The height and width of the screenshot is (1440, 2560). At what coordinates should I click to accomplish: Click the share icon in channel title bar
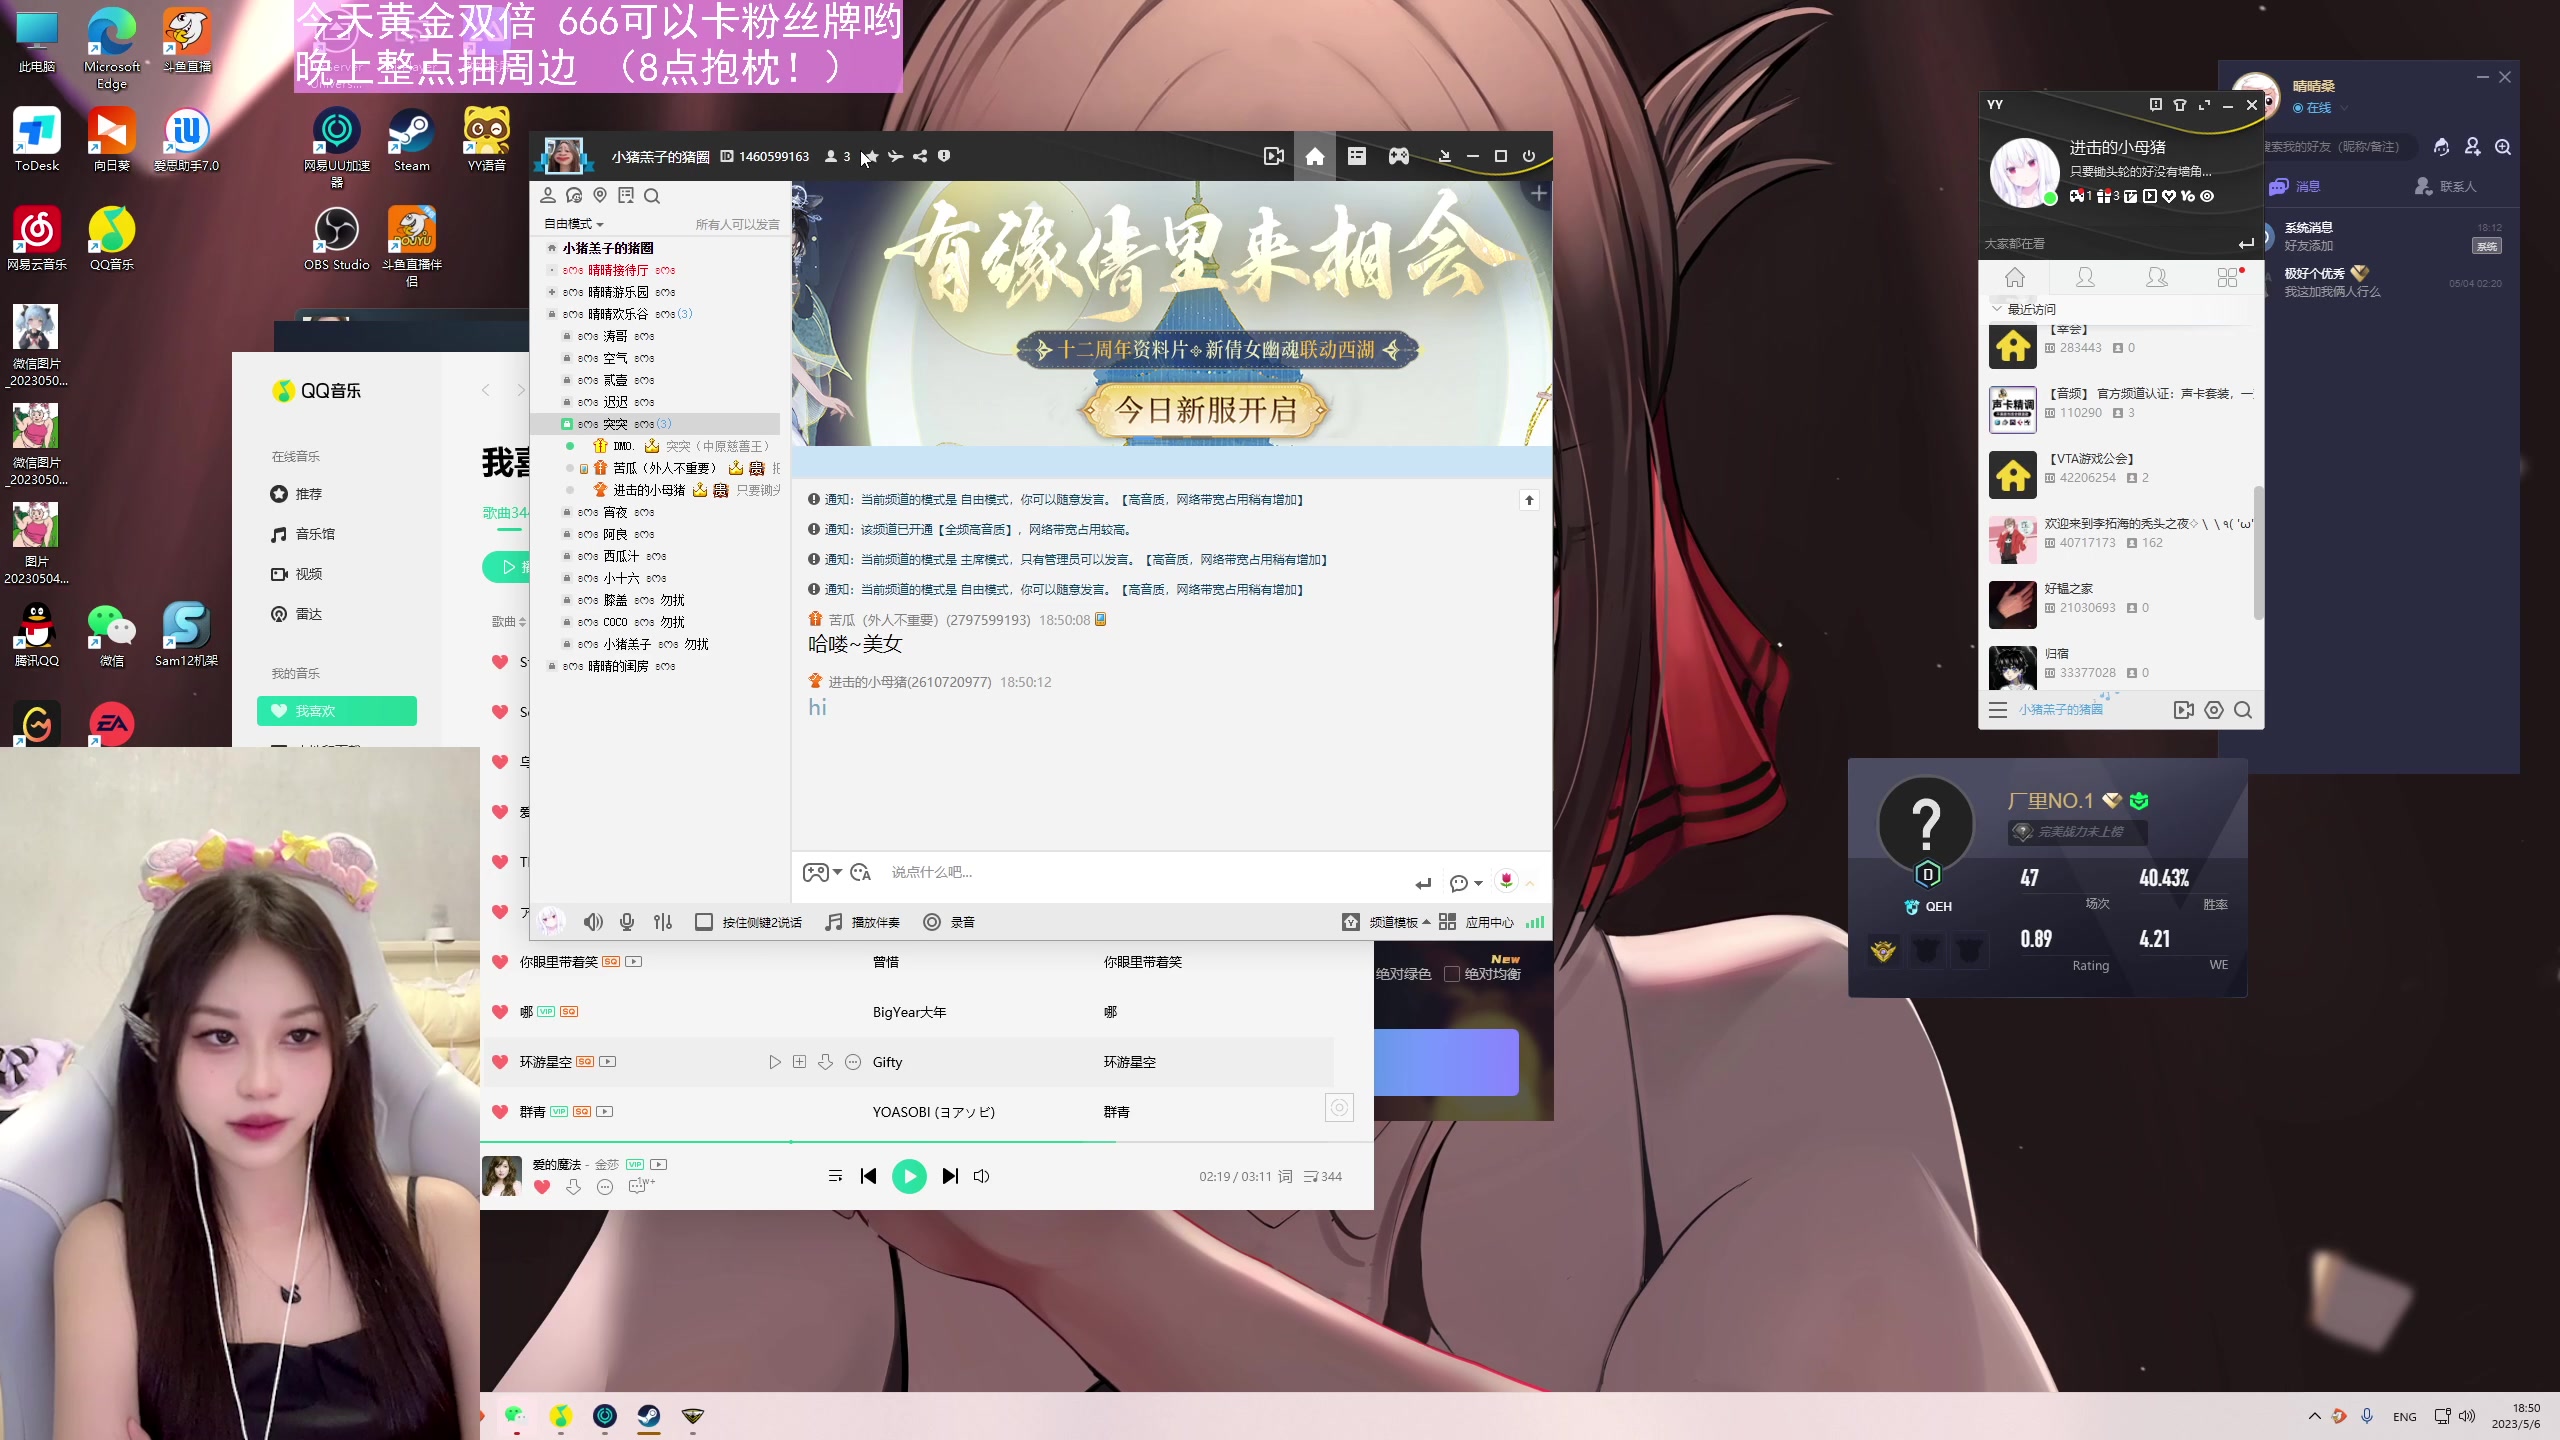920,156
